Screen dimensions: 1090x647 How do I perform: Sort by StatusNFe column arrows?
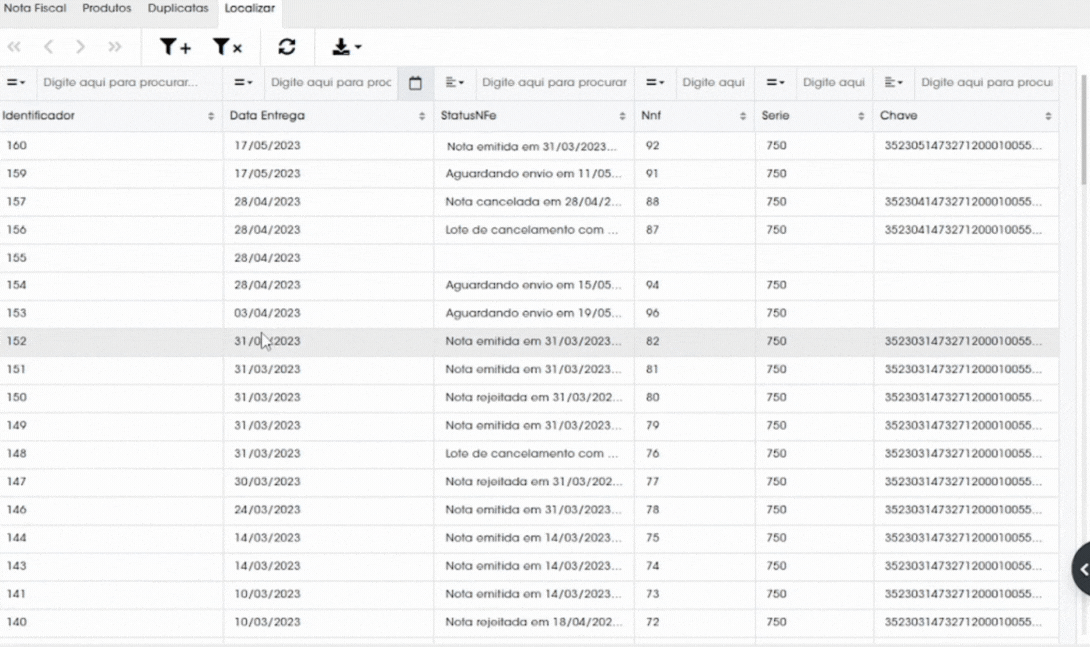tap(622, 116)
